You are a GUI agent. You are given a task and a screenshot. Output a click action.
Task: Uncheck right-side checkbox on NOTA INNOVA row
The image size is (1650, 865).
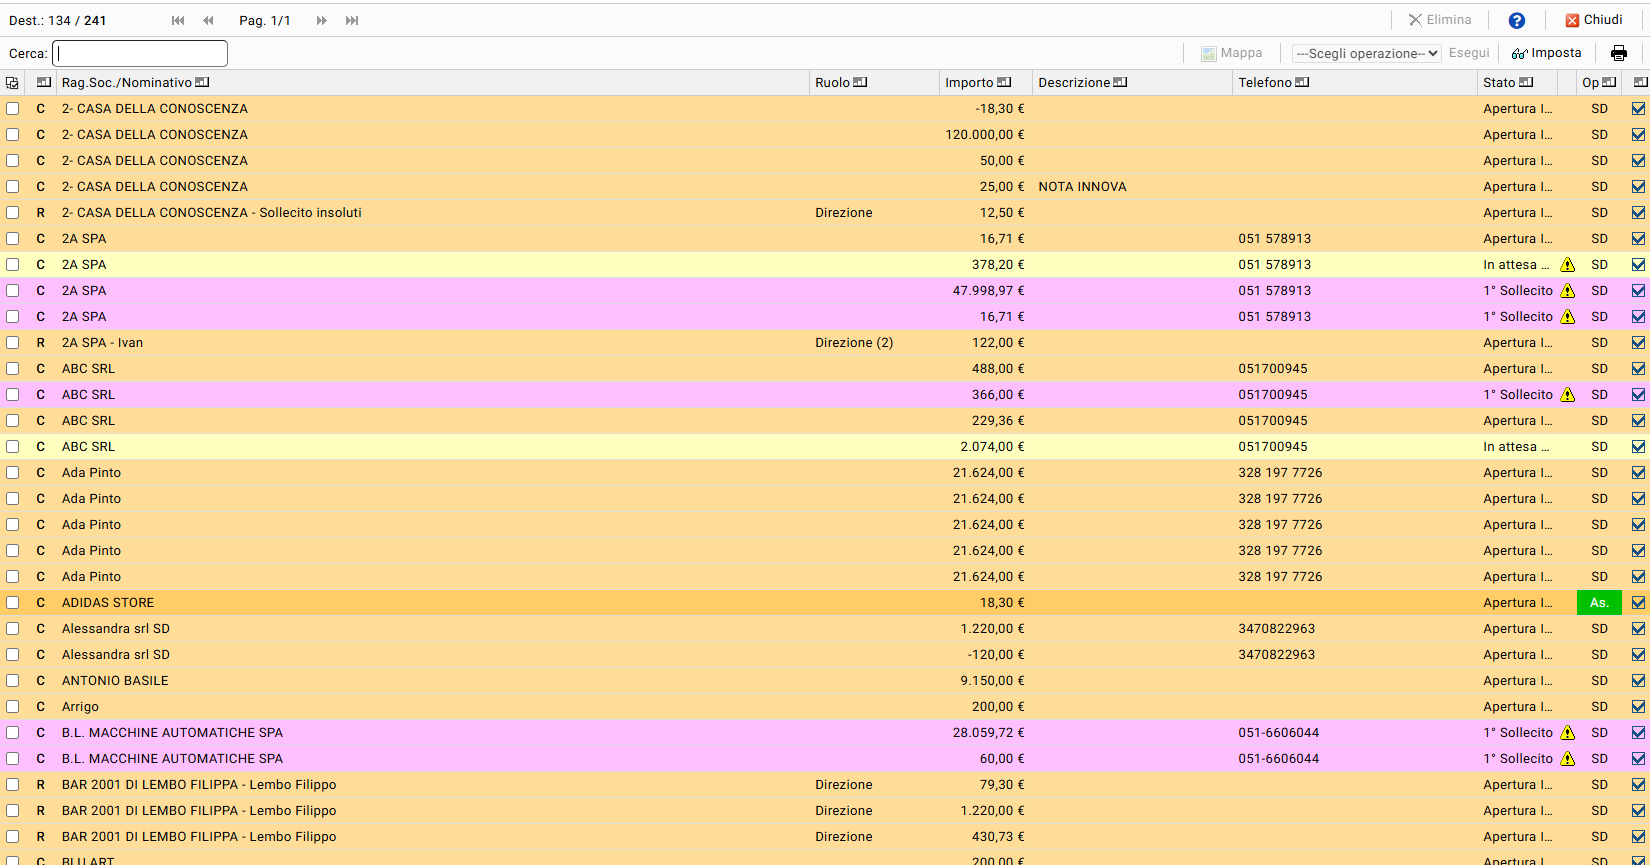(x=1638, y=187)
